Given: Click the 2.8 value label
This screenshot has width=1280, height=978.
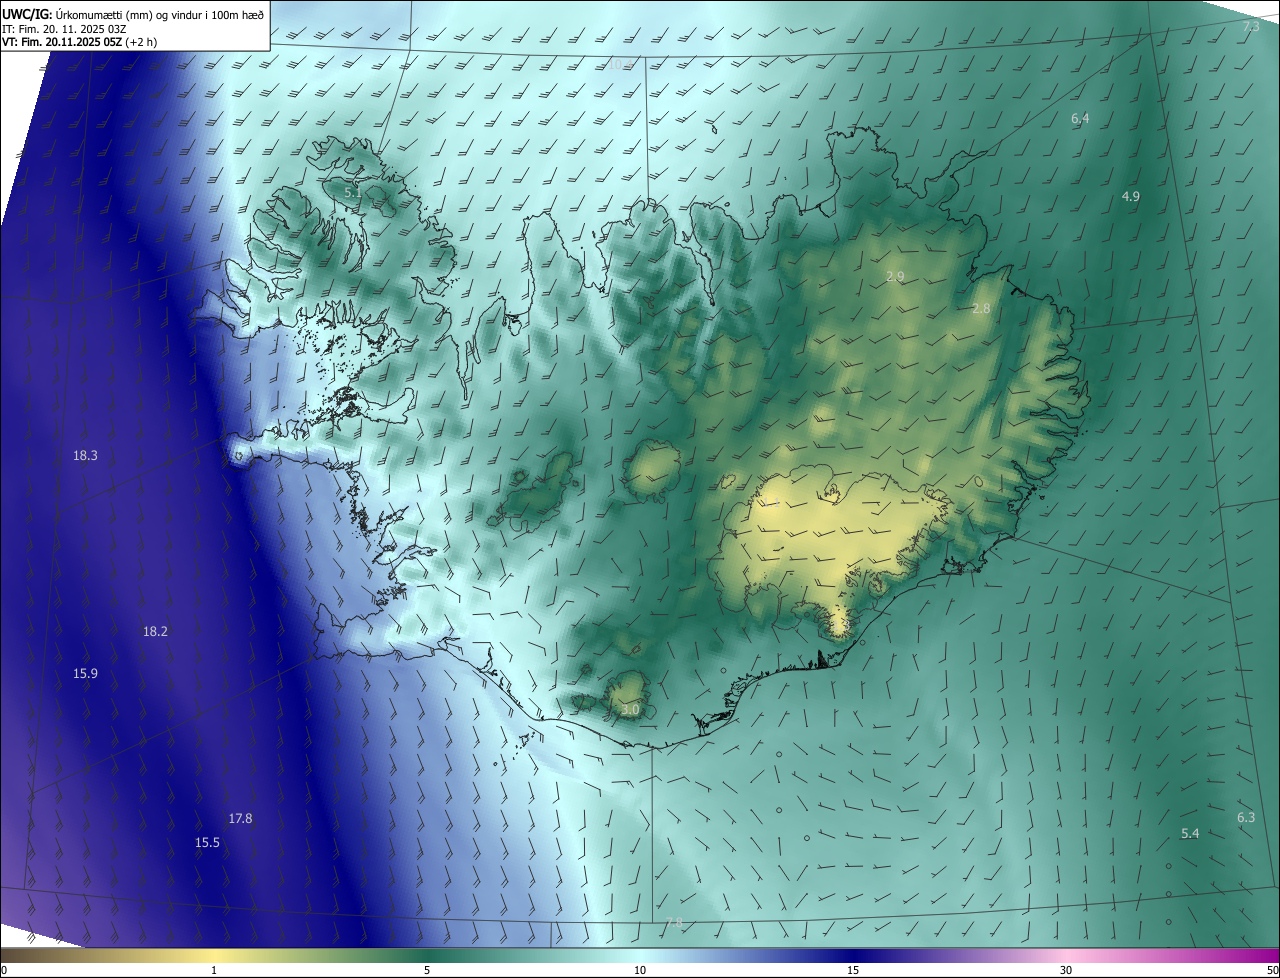Looking at the screenshot, I should point(981,308).
